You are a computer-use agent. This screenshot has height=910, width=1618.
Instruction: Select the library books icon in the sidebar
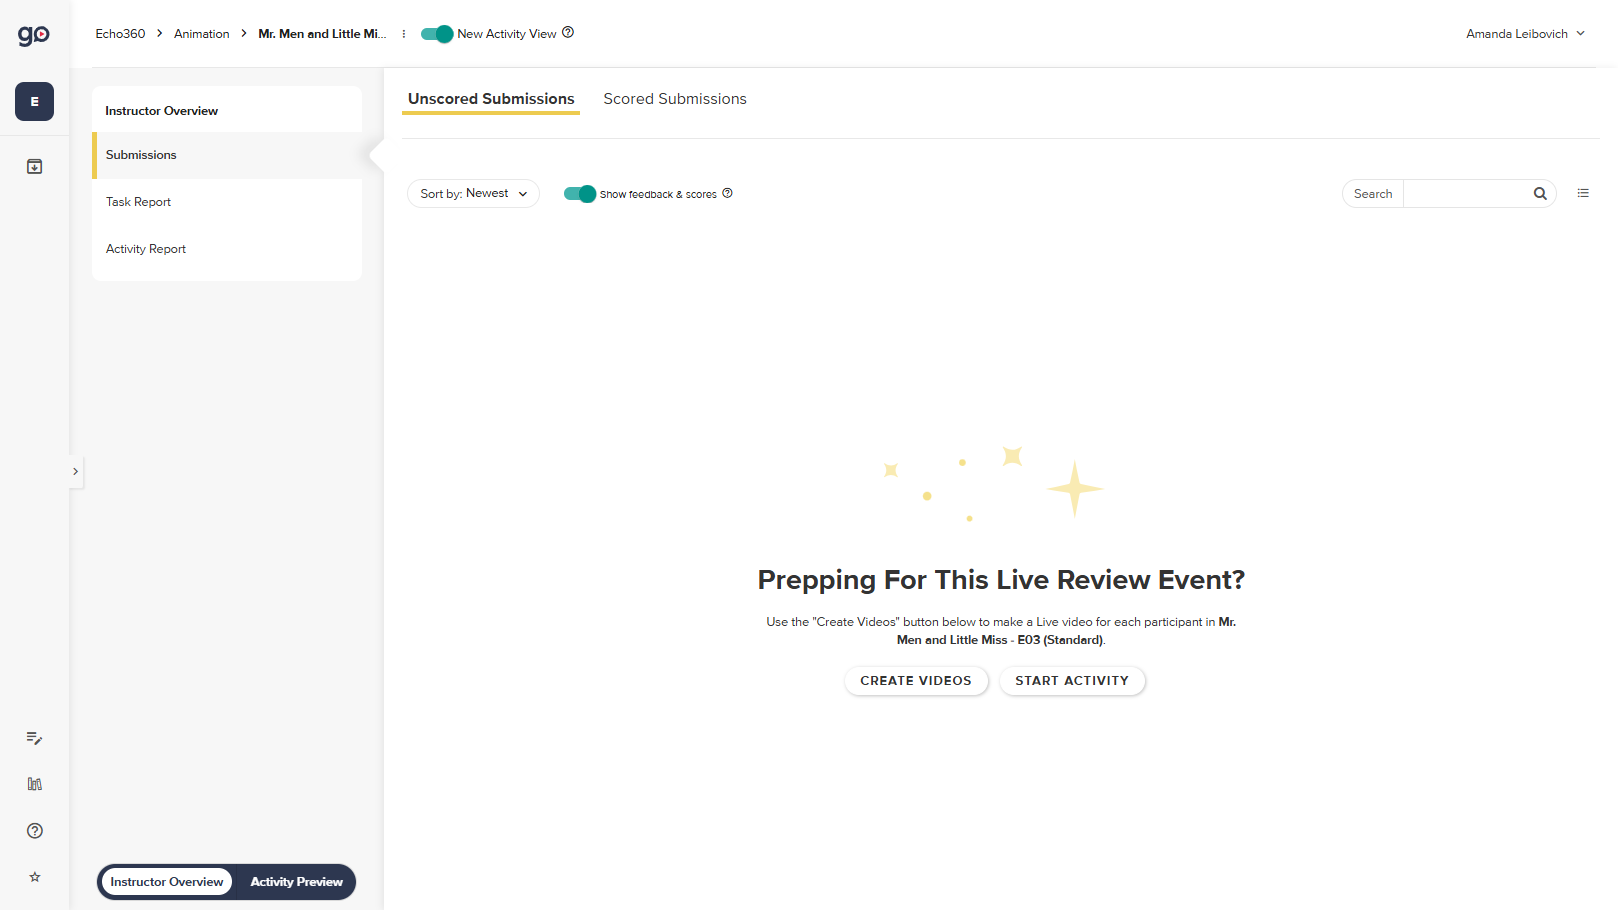click(x=34, y=784)
